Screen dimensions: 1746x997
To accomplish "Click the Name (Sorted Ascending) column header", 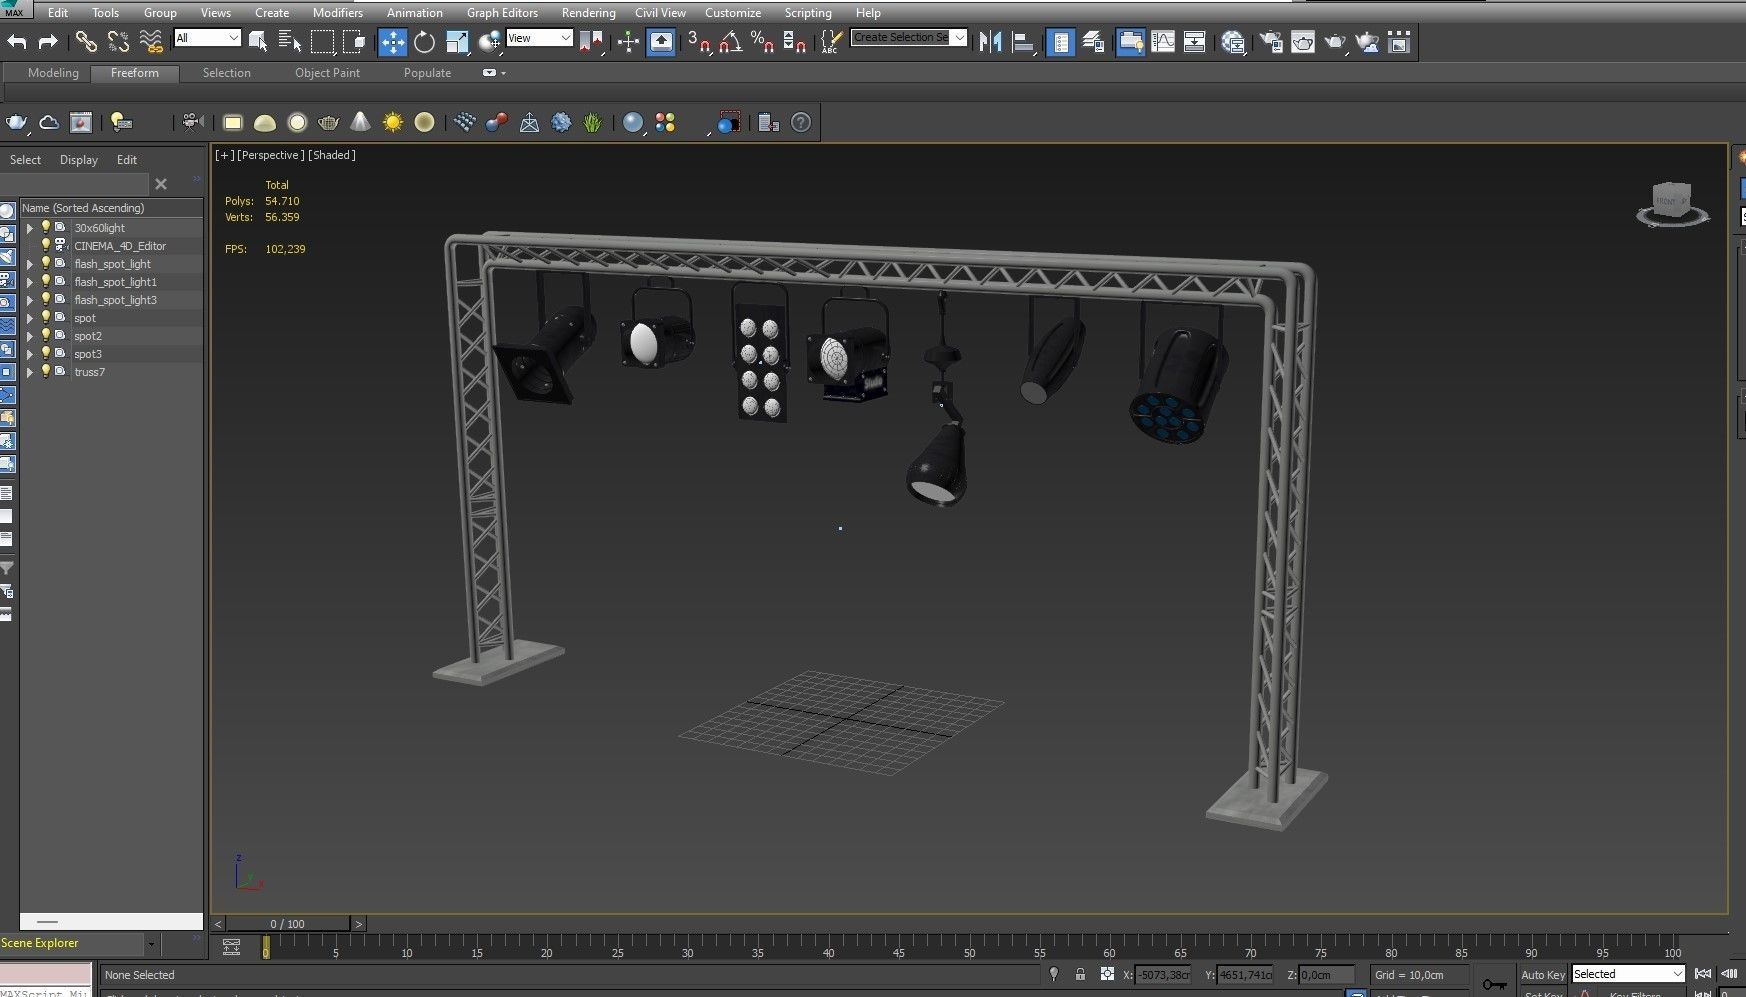I will coord(111,208).
